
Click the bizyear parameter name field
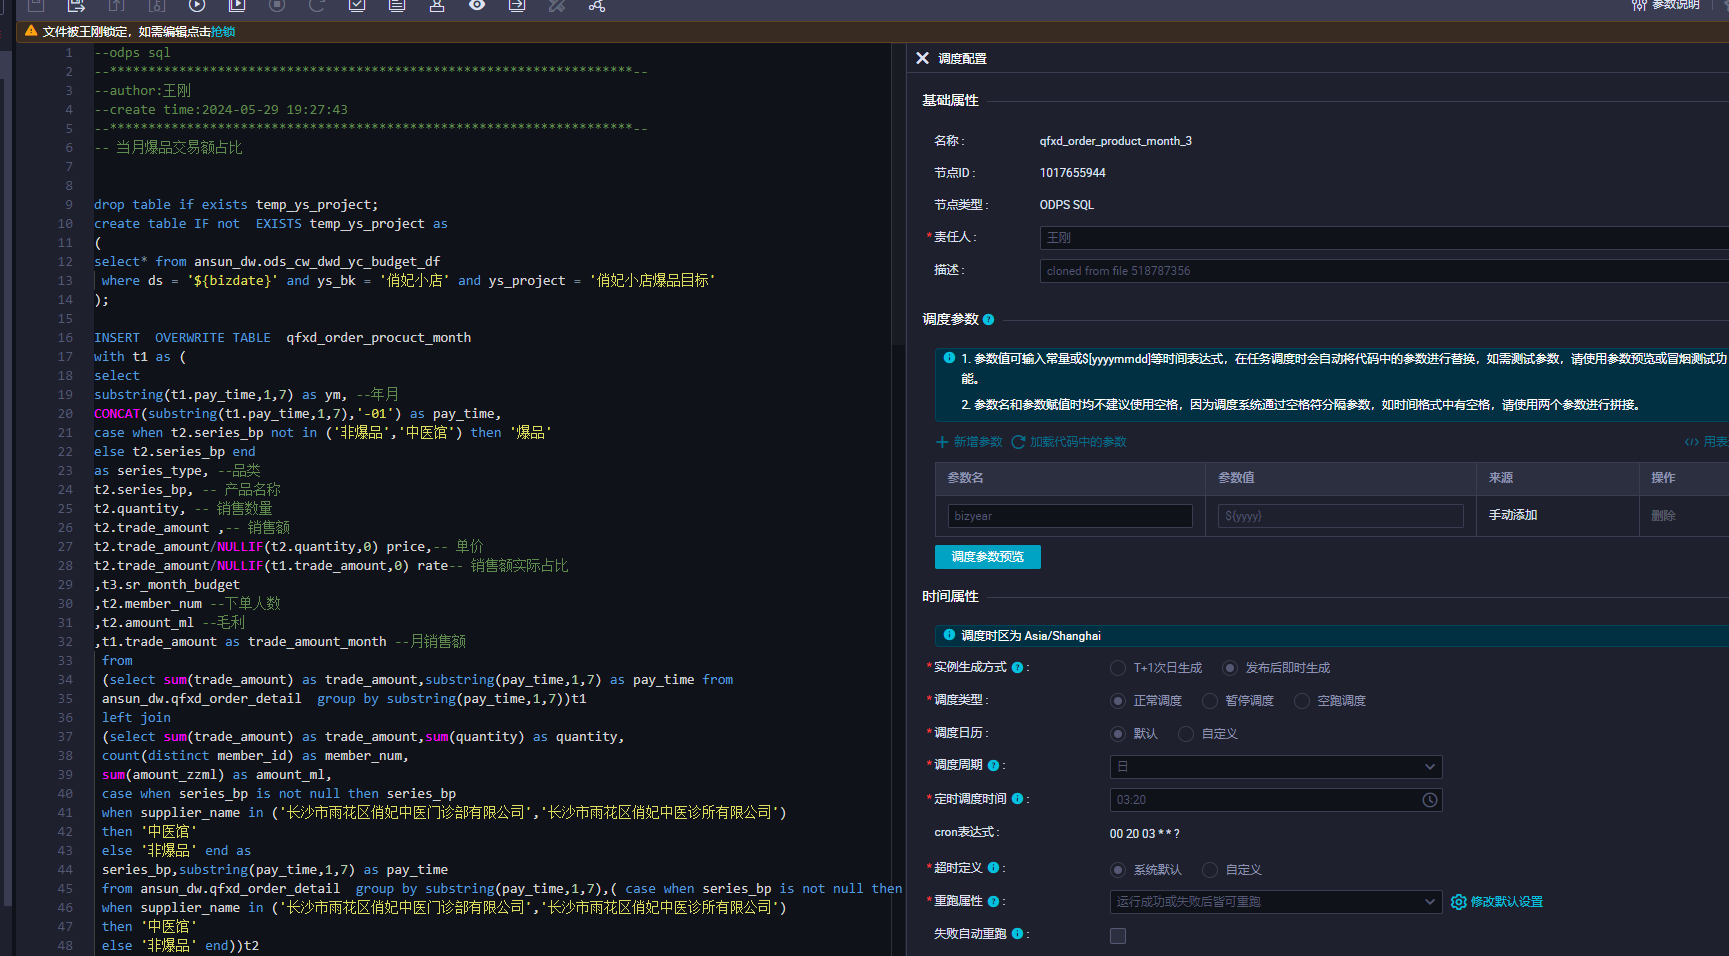pos(1070,516)
